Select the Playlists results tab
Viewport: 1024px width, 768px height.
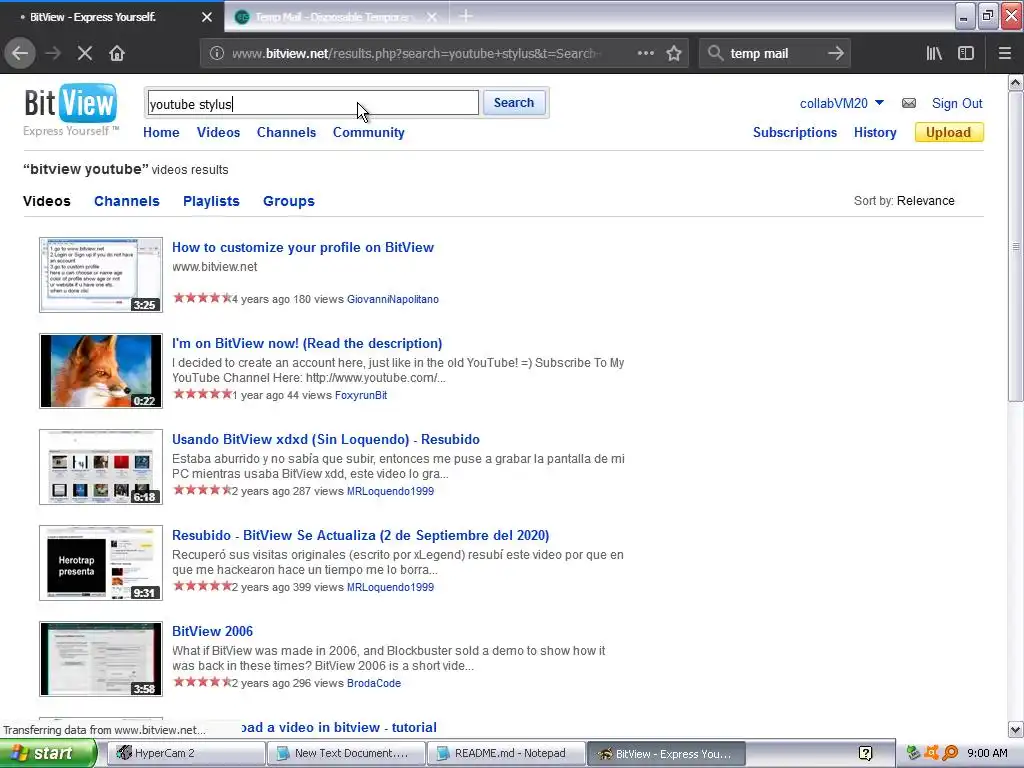coord(211,201)
